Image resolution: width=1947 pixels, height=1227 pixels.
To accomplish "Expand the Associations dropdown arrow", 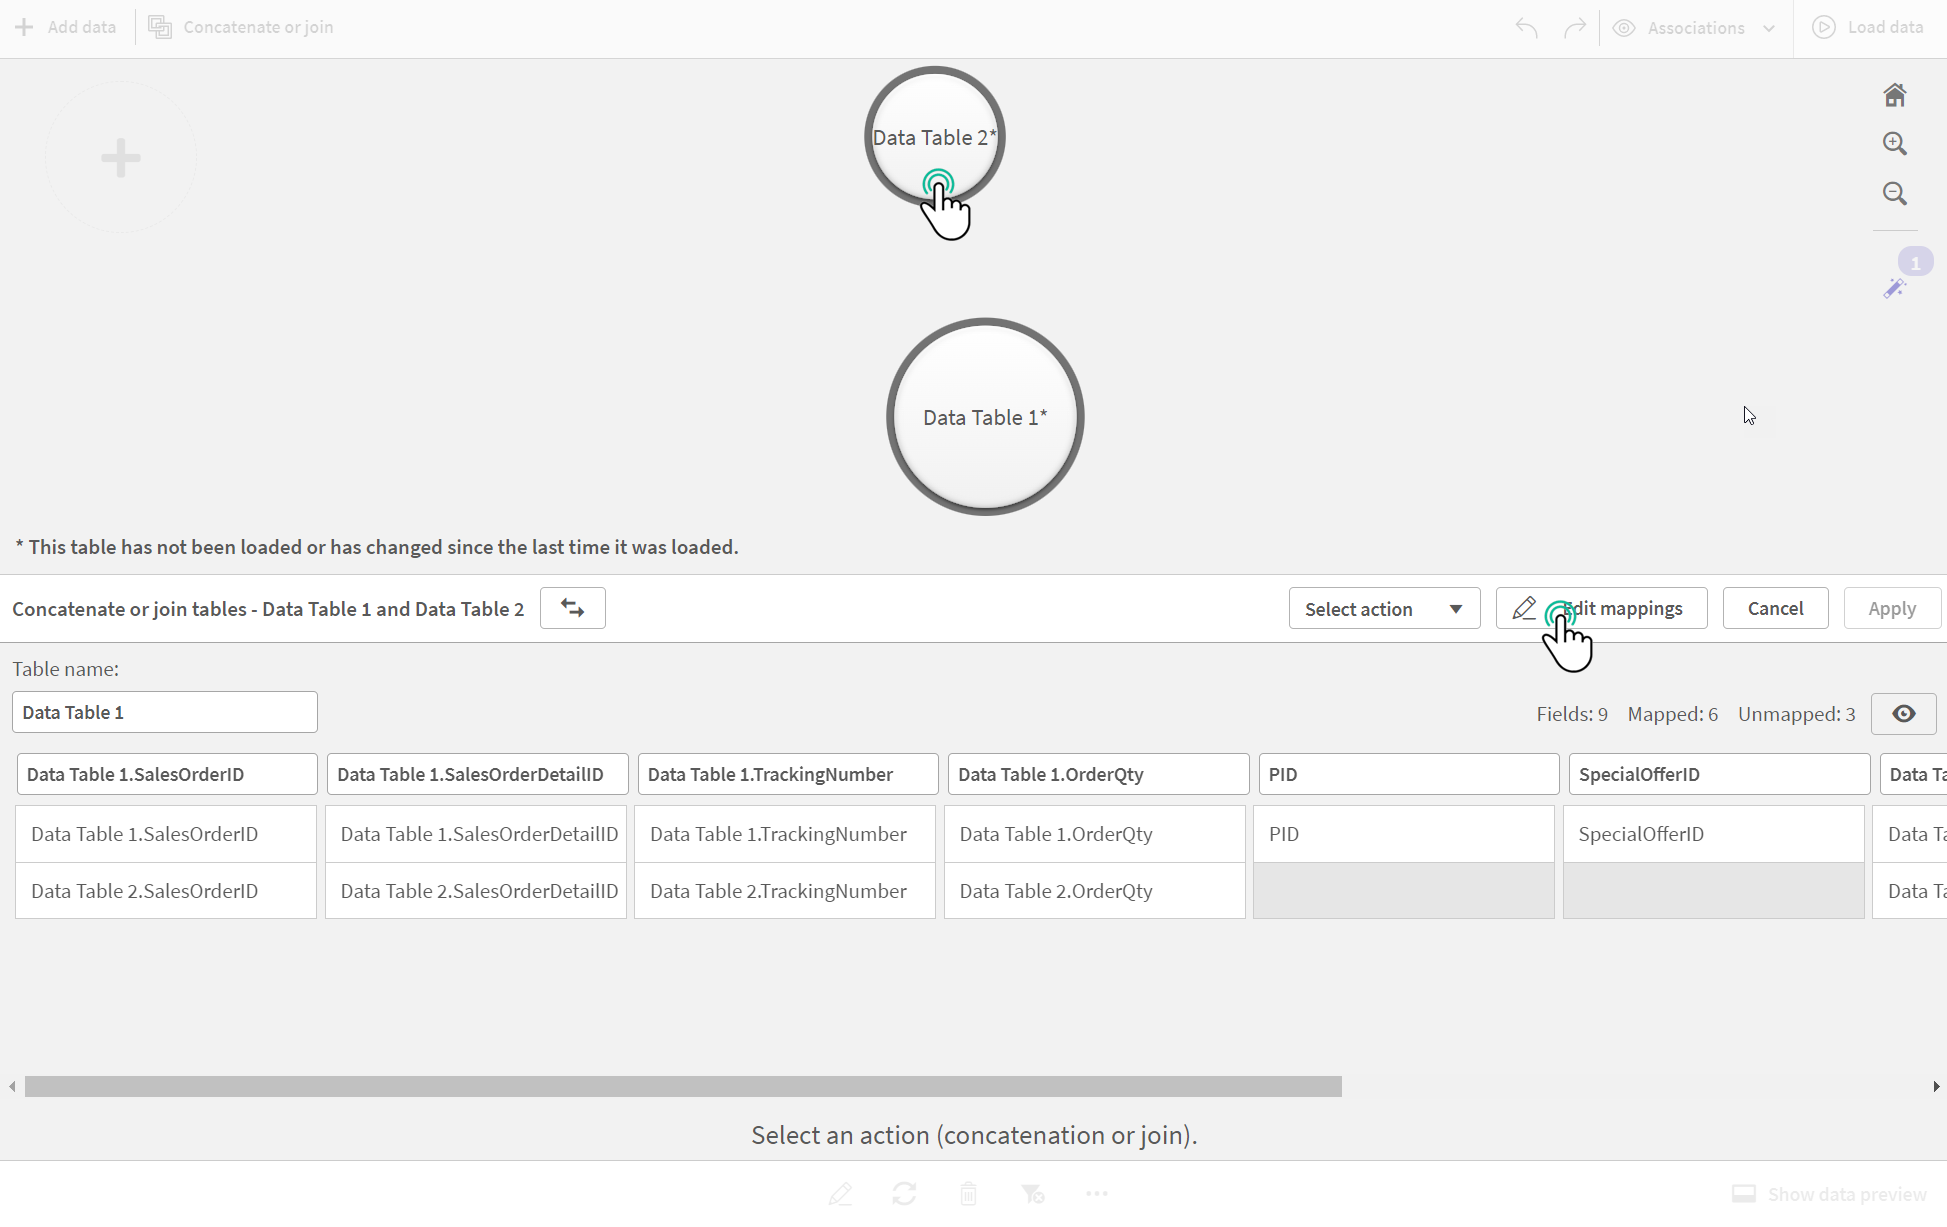I will (x=1768, y=25).
